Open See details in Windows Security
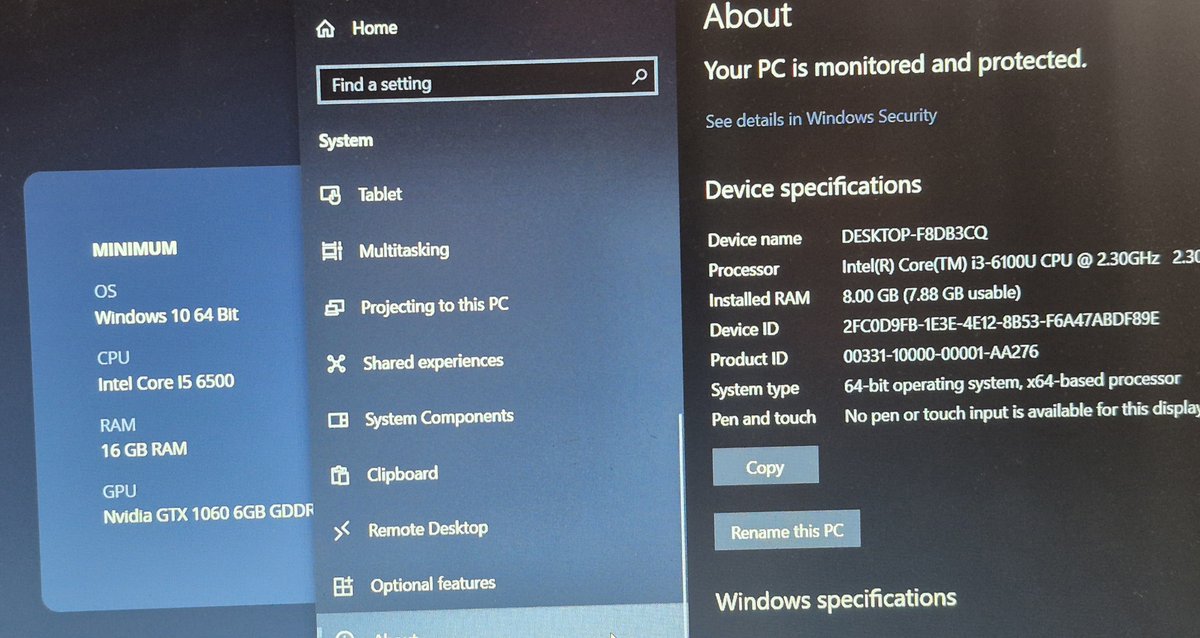The height and width of the screenshot is (638, 1200). tap(821, 118)
